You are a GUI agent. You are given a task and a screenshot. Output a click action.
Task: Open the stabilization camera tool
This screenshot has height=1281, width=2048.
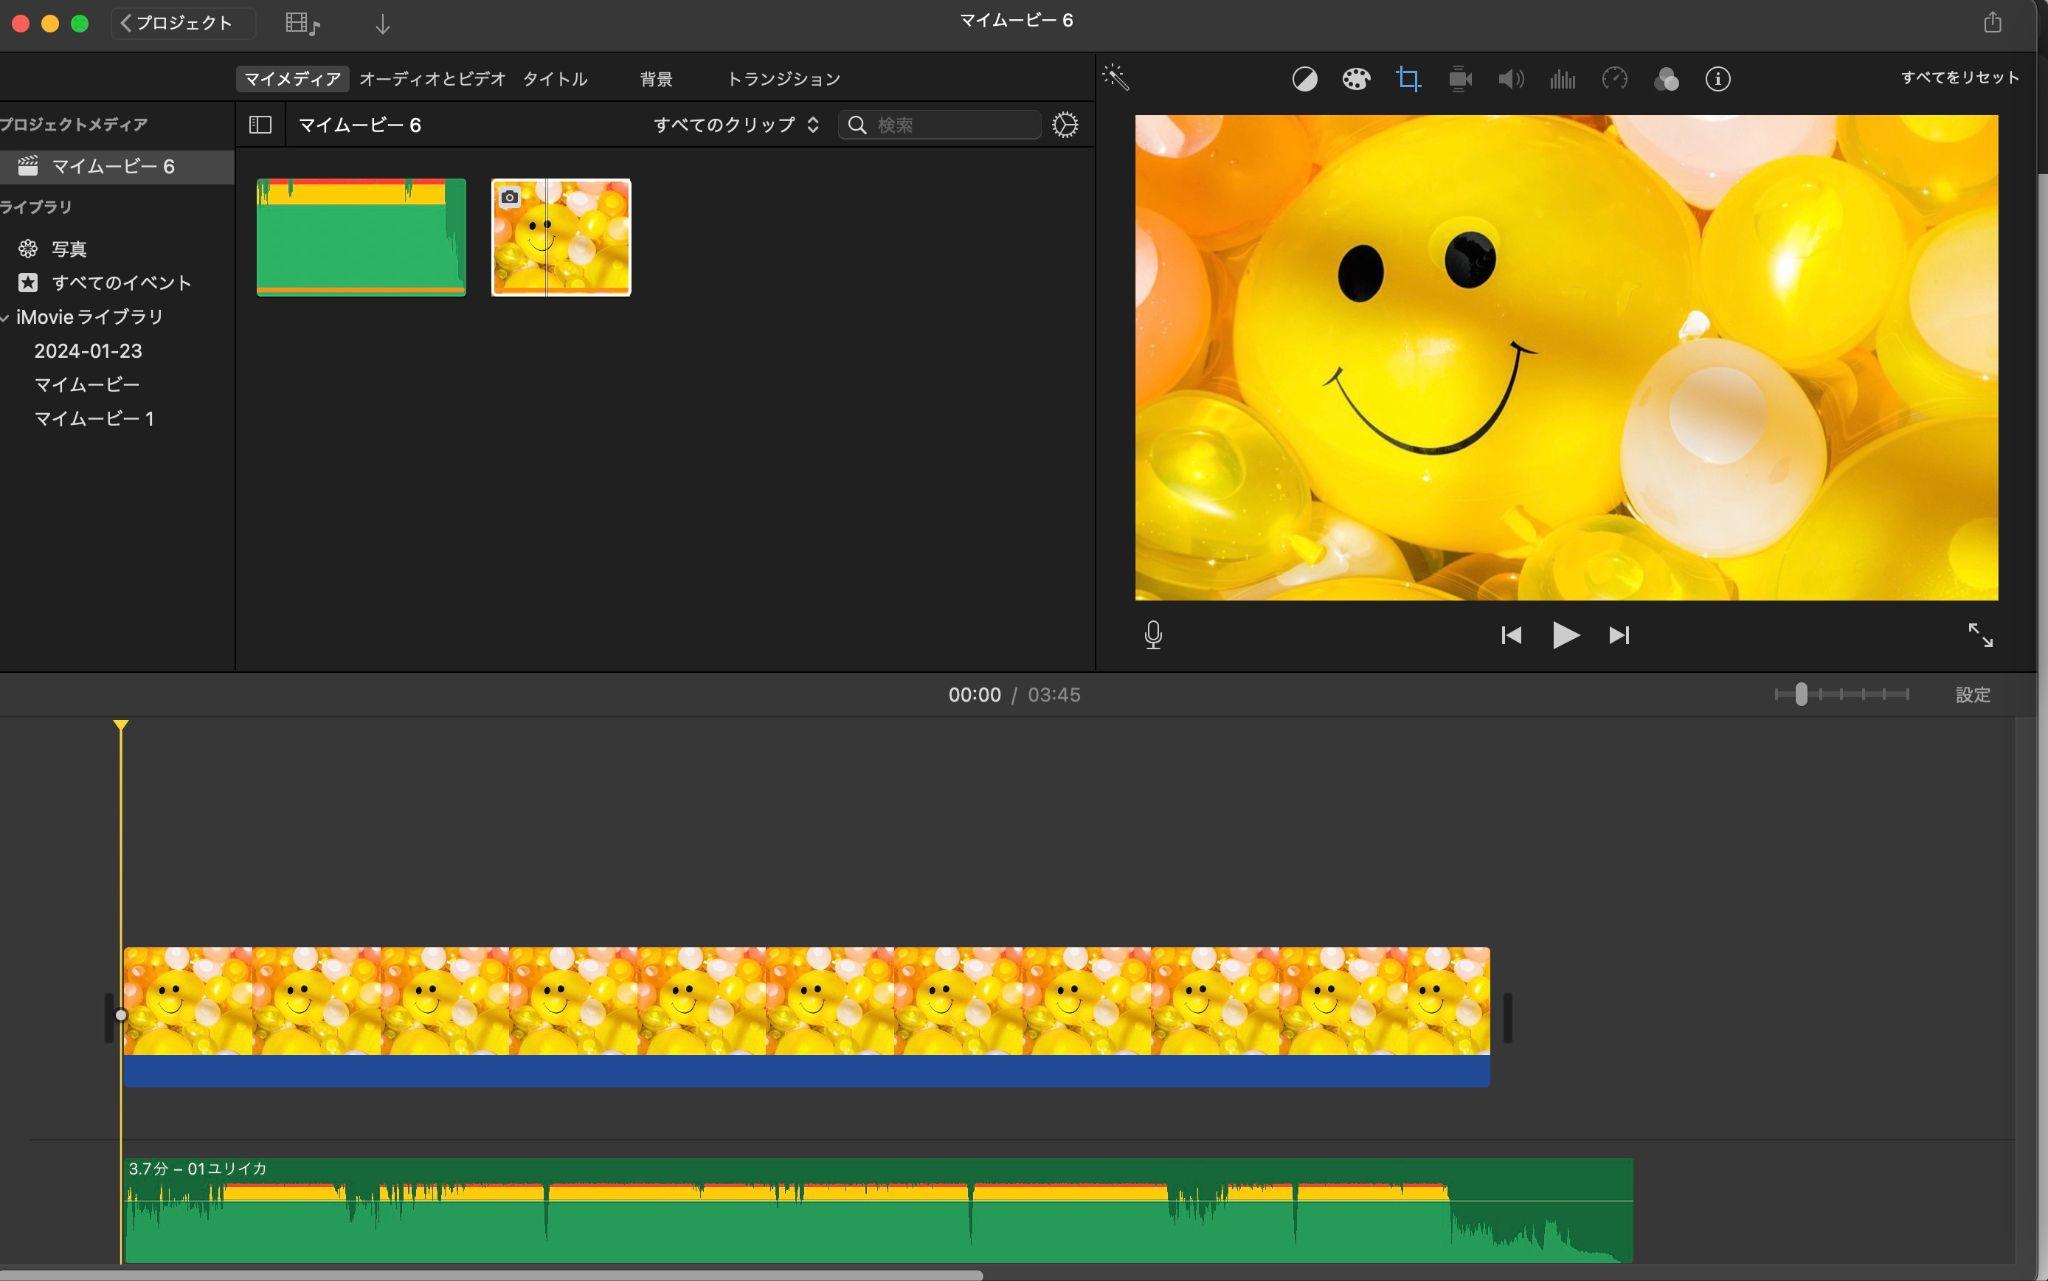click(1460, 79)
